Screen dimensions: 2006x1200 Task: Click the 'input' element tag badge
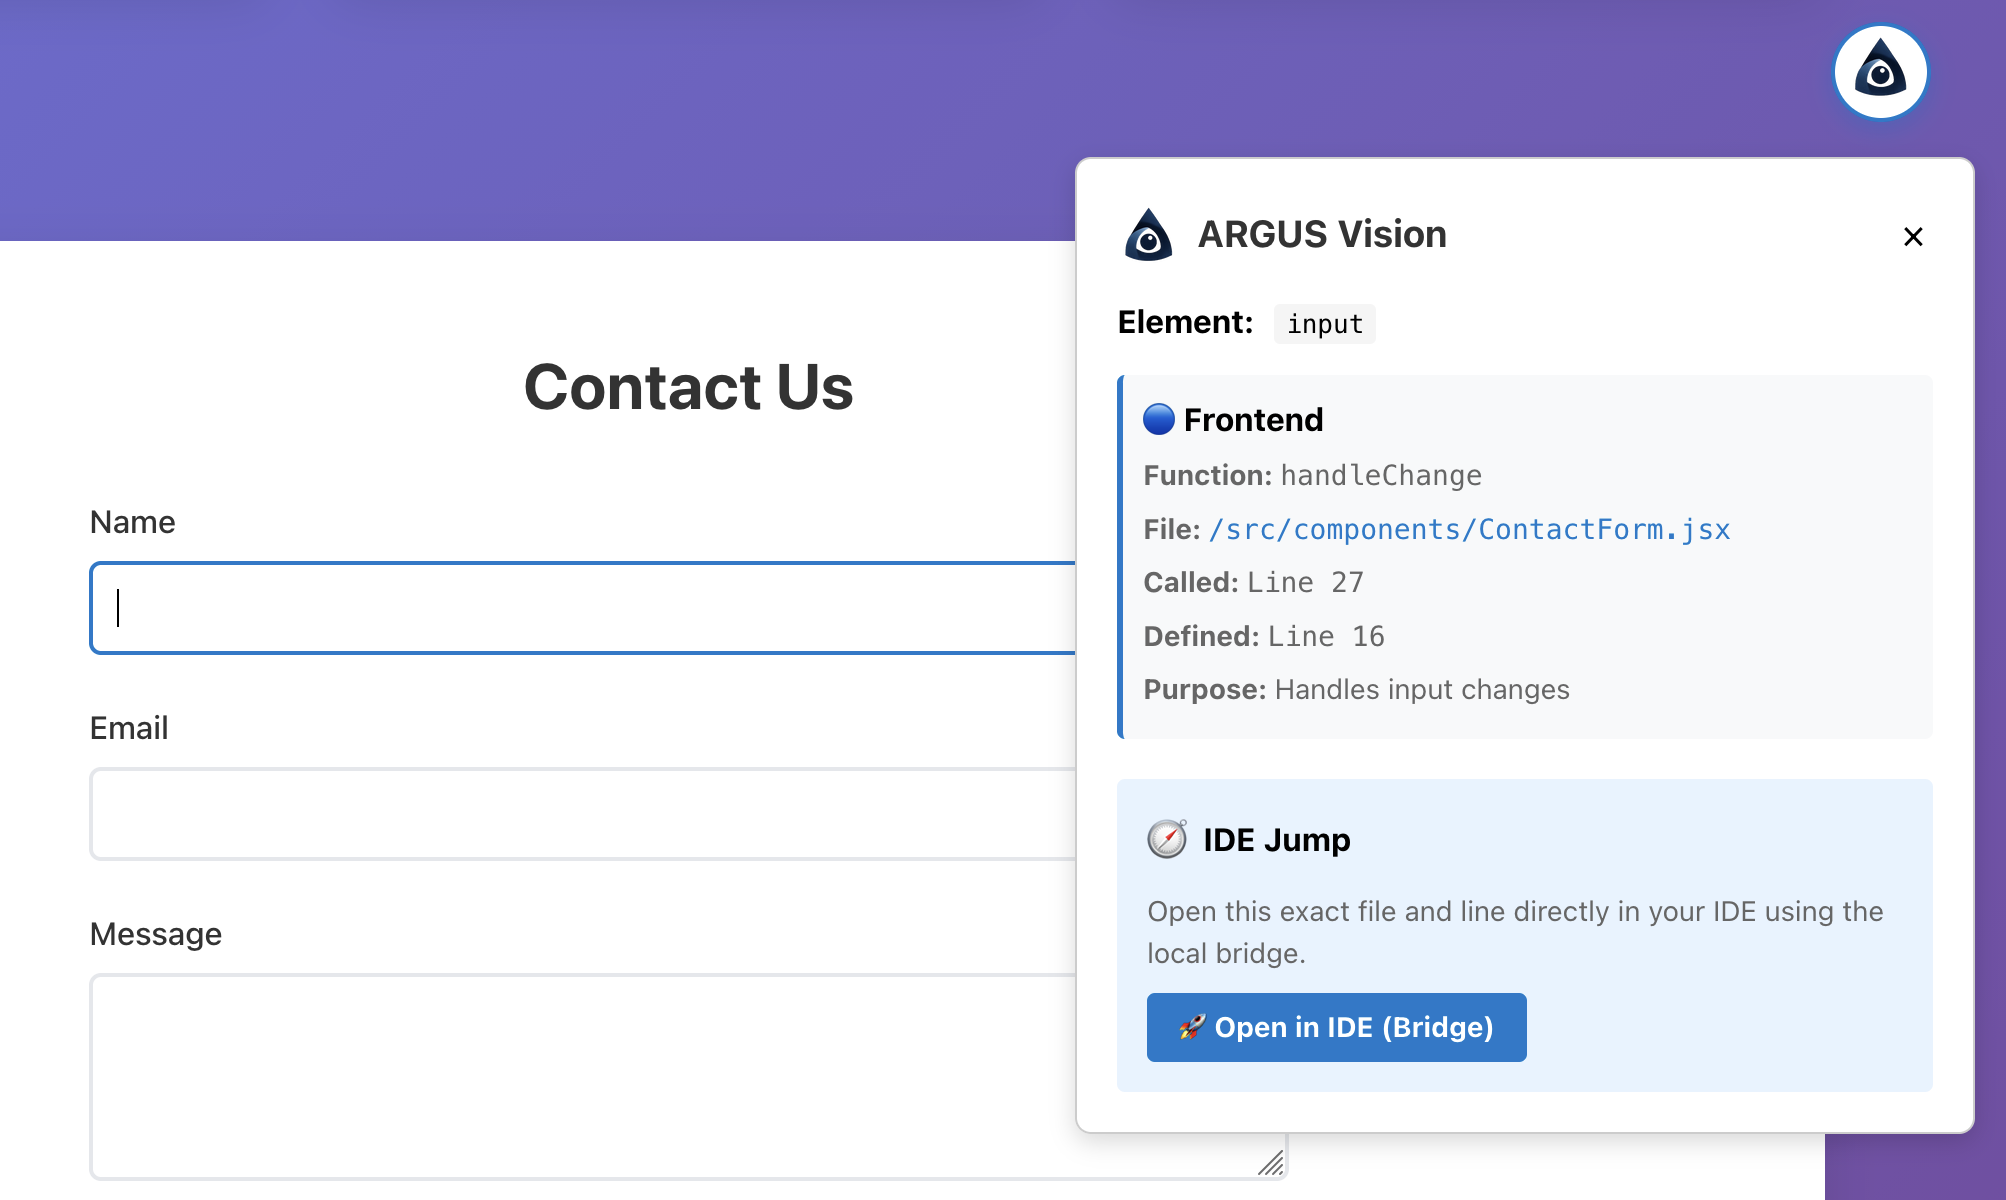click(x=1325, y=324)
